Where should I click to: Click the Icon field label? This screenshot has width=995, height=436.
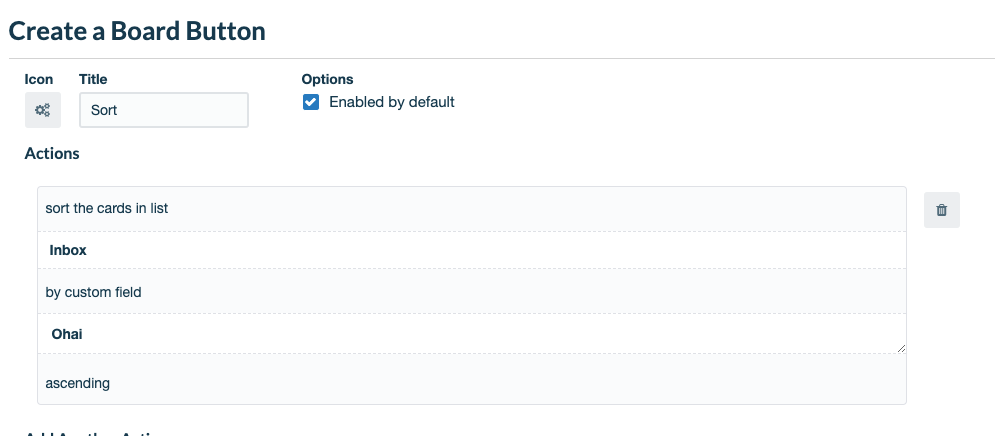(x=39, y=79)
